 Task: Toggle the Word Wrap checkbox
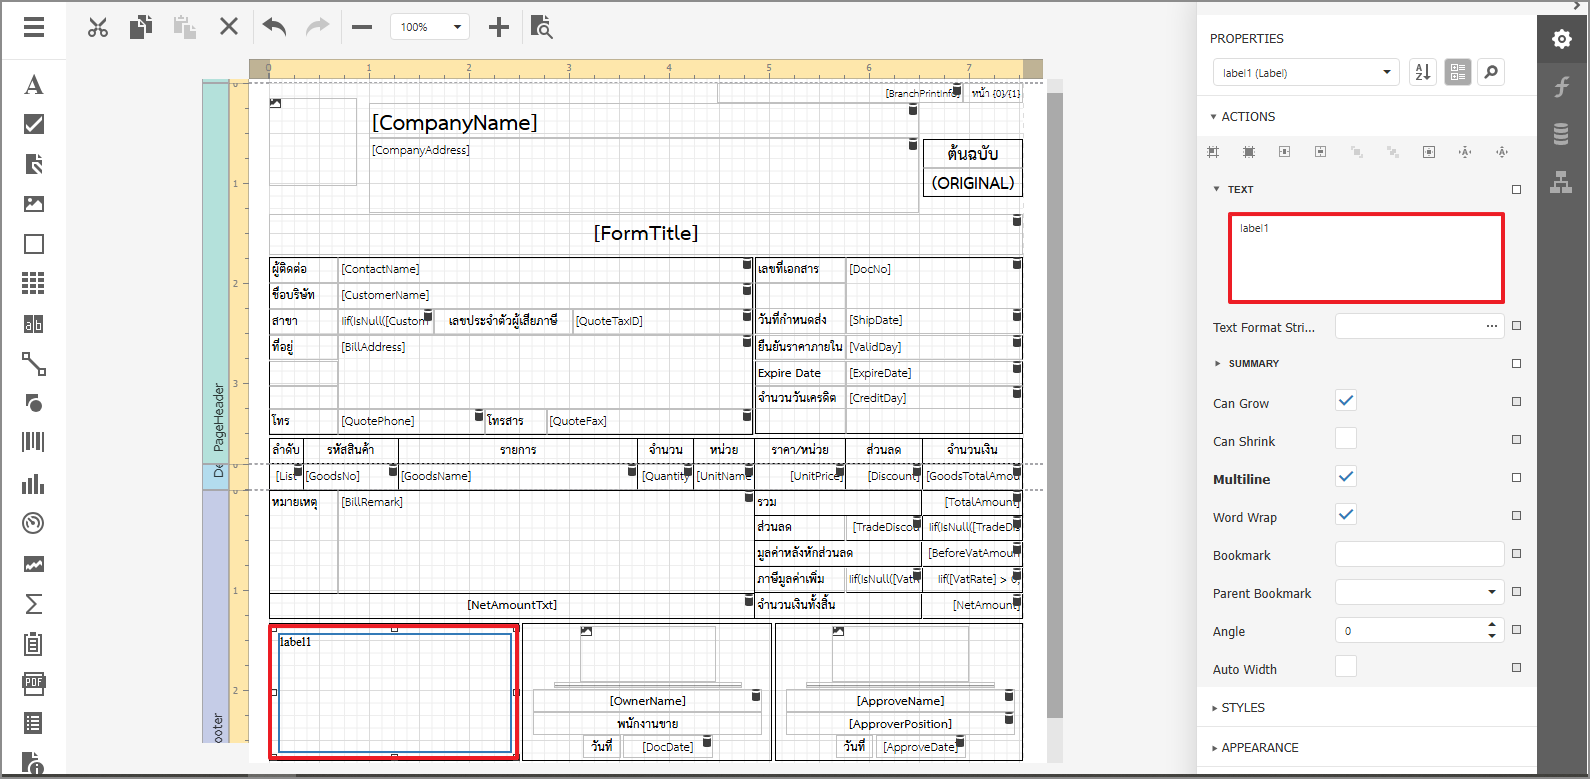(1346, 515)
